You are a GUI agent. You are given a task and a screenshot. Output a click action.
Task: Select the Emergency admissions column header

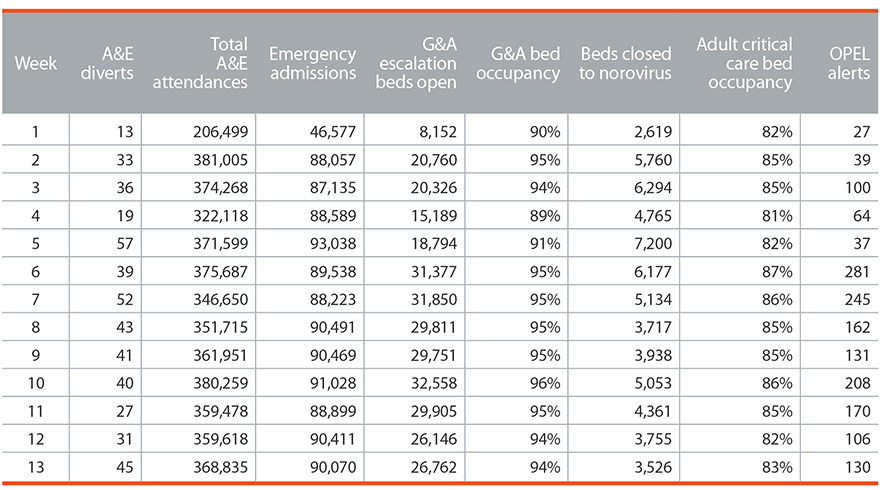312,63
